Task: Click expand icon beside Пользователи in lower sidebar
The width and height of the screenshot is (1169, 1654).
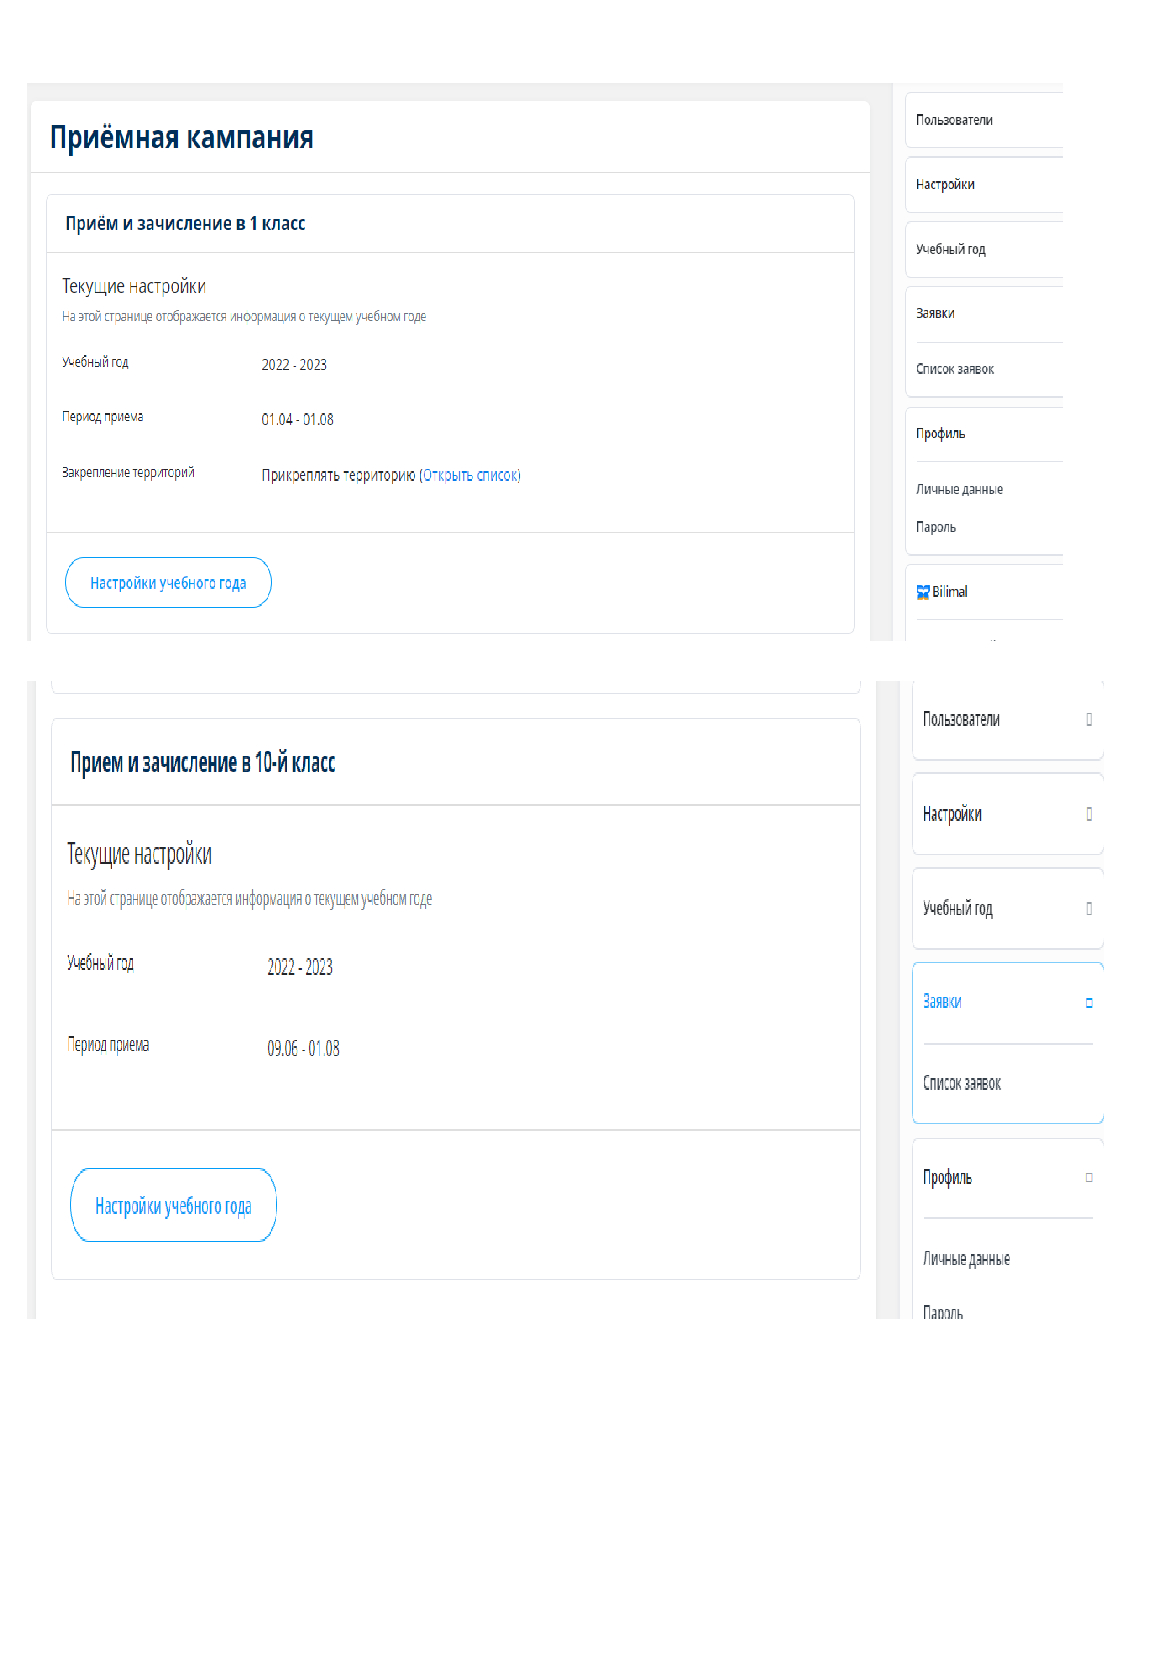Action: 1089,720
